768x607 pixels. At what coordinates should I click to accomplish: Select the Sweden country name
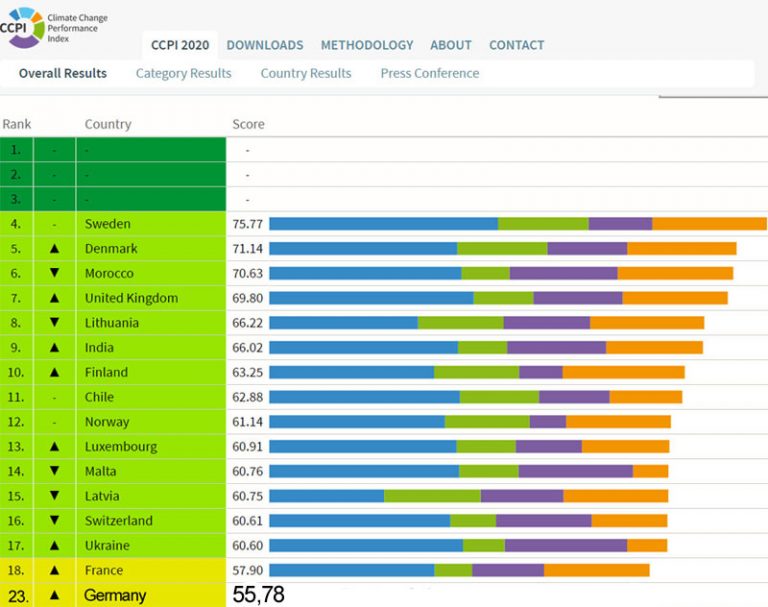108,224
